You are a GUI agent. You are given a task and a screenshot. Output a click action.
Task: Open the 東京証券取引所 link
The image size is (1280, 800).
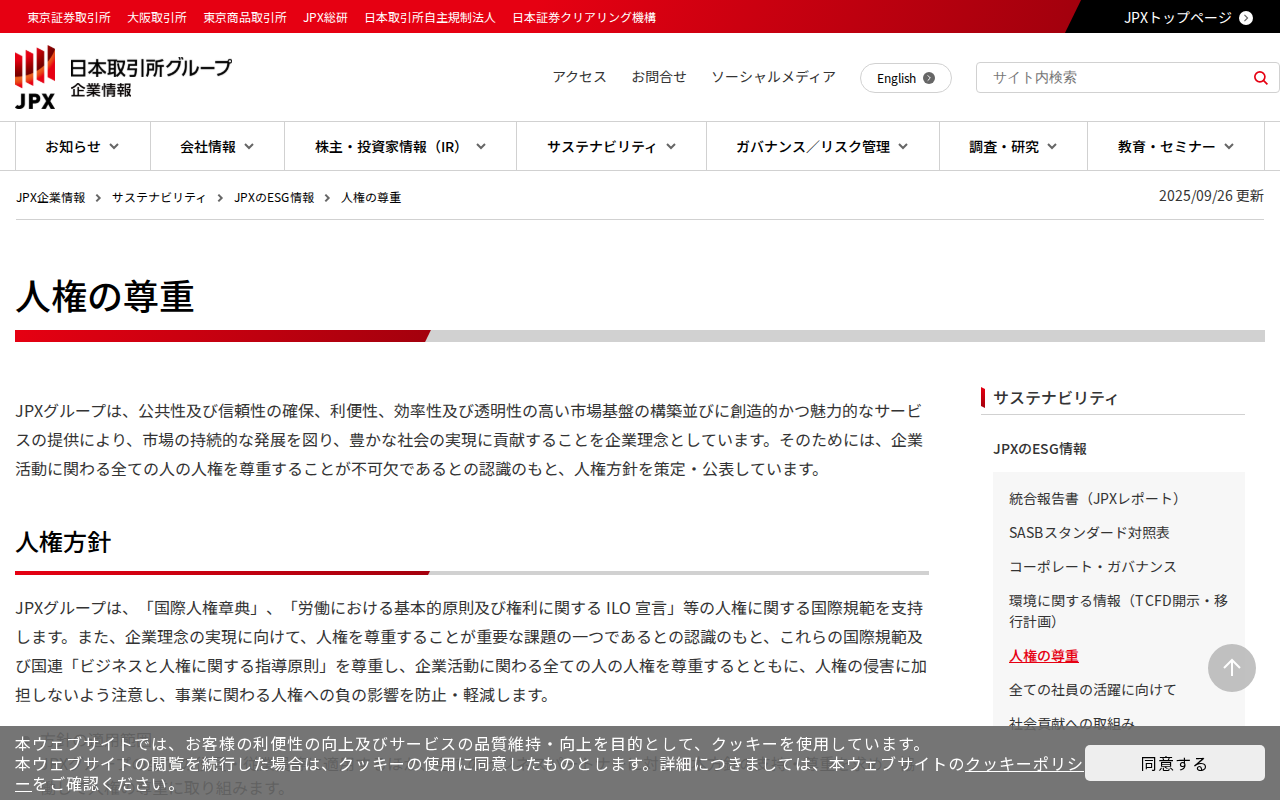point(69,17)
